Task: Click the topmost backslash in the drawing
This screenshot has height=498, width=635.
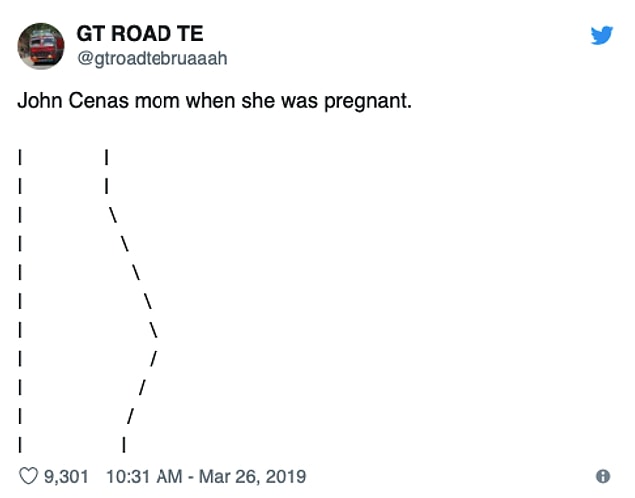Action: (112, 215)
